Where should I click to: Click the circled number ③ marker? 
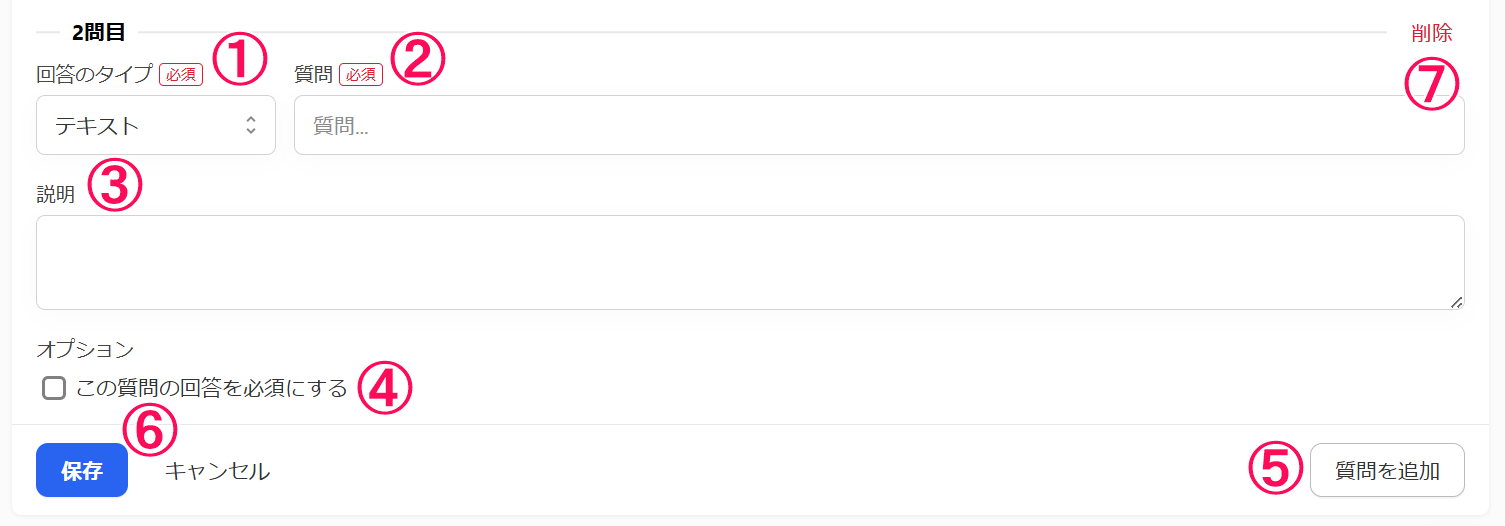115,186
